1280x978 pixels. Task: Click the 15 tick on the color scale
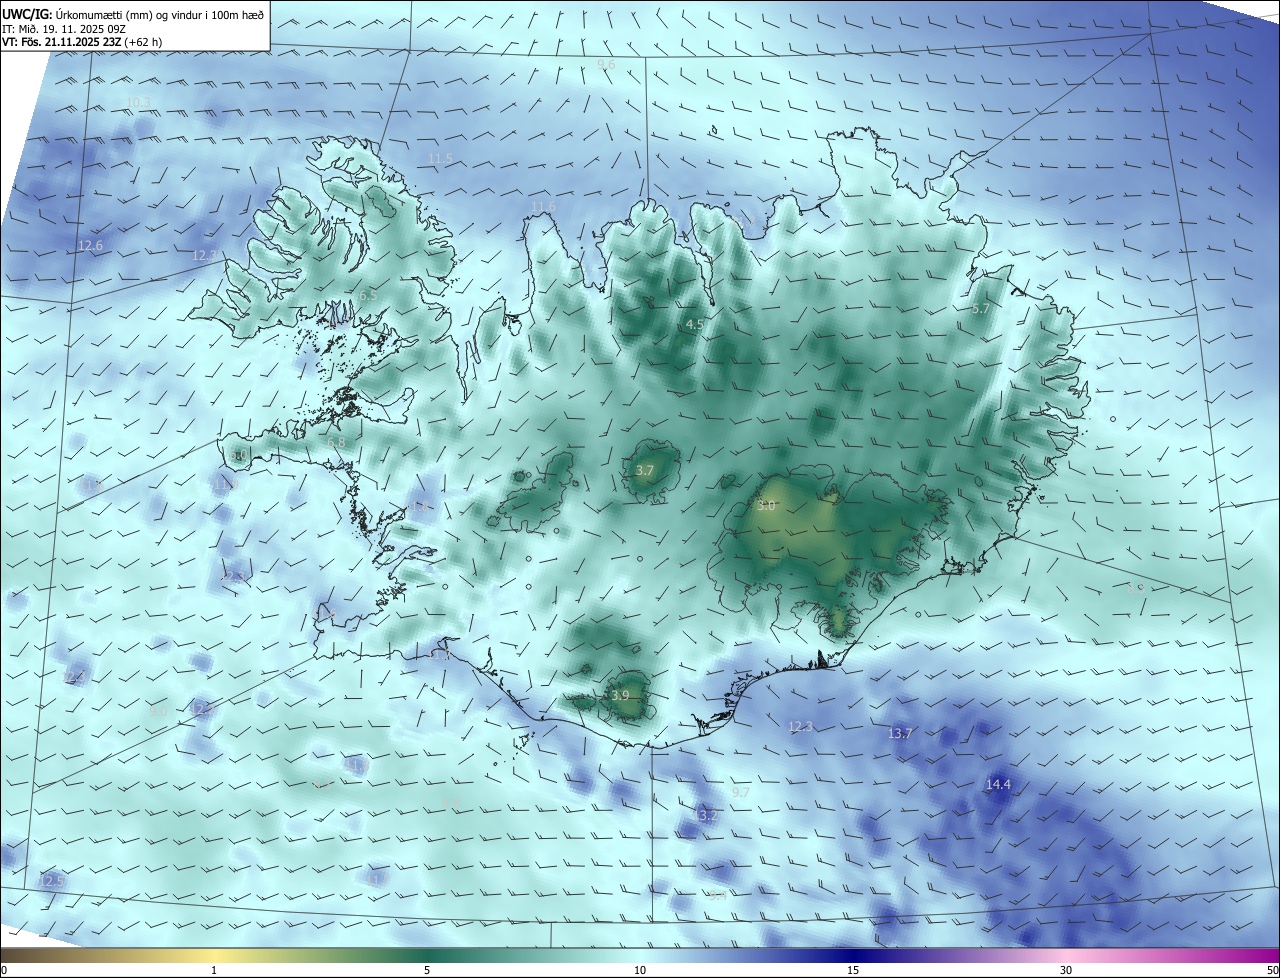click(x=853, y=970)
